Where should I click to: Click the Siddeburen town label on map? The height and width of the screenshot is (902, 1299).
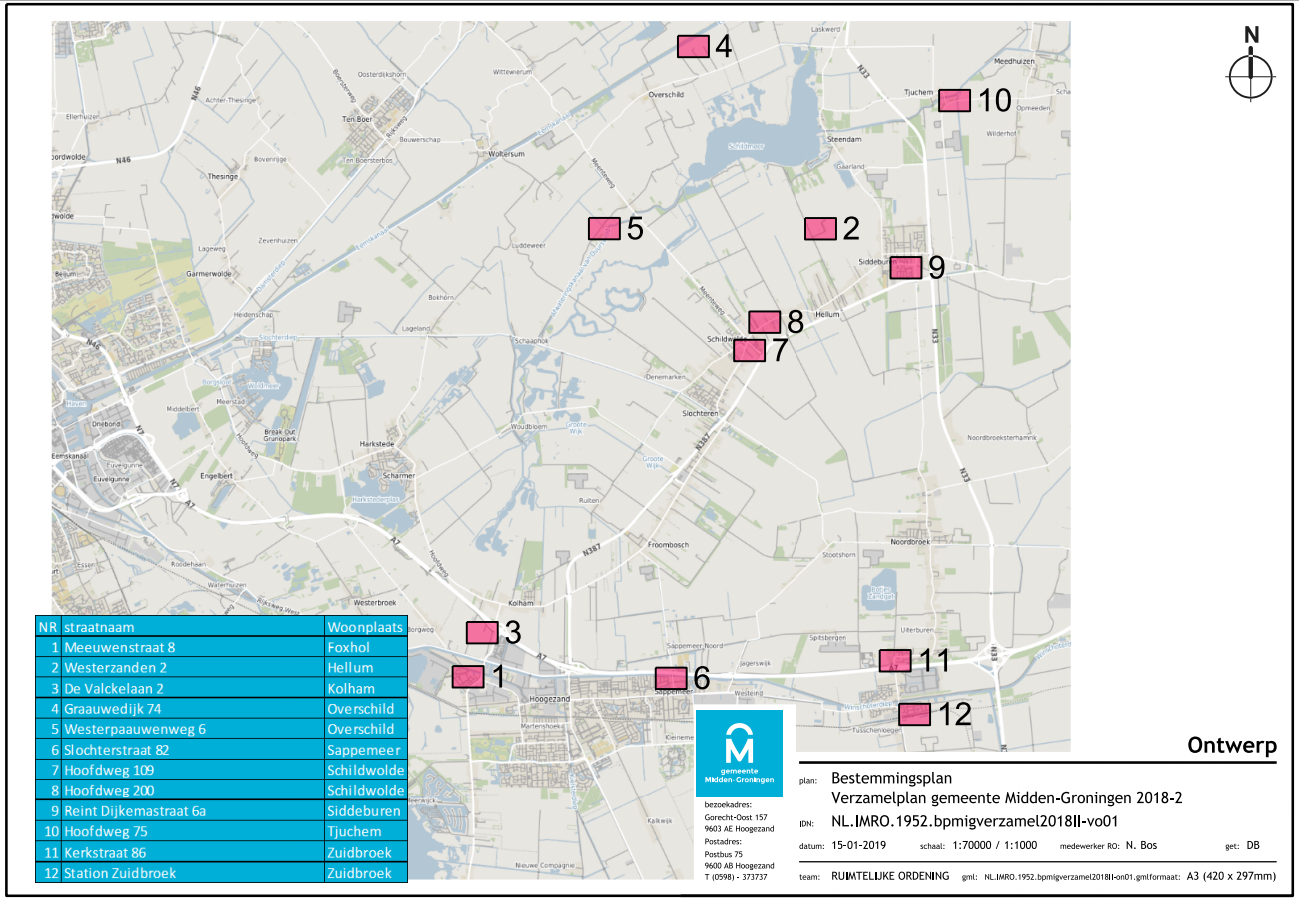click(877, 263)
